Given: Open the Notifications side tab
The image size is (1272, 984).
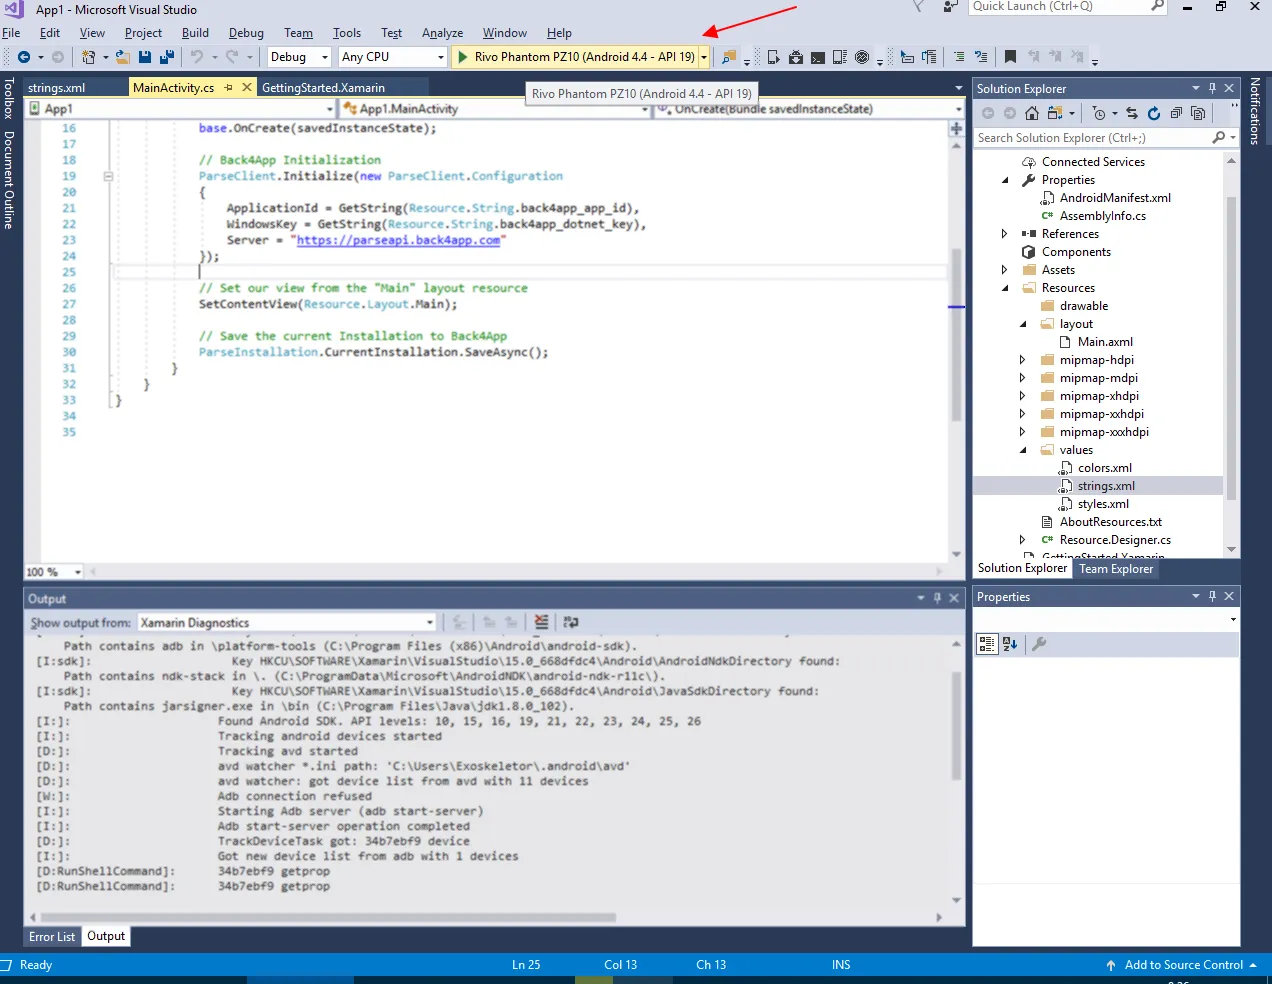Looking at the screenshot, I should click(x=1255, y=111).
